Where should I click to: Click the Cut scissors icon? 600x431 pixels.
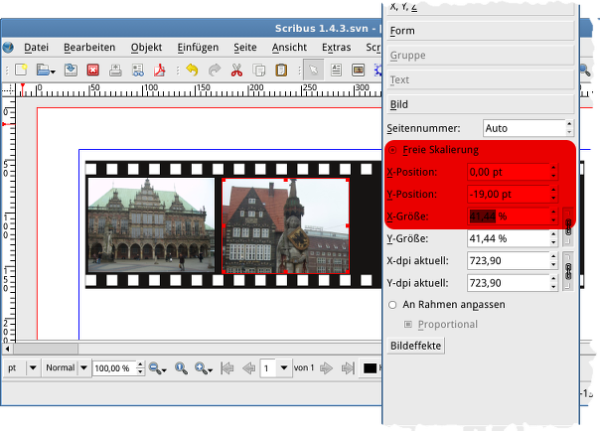237,70
